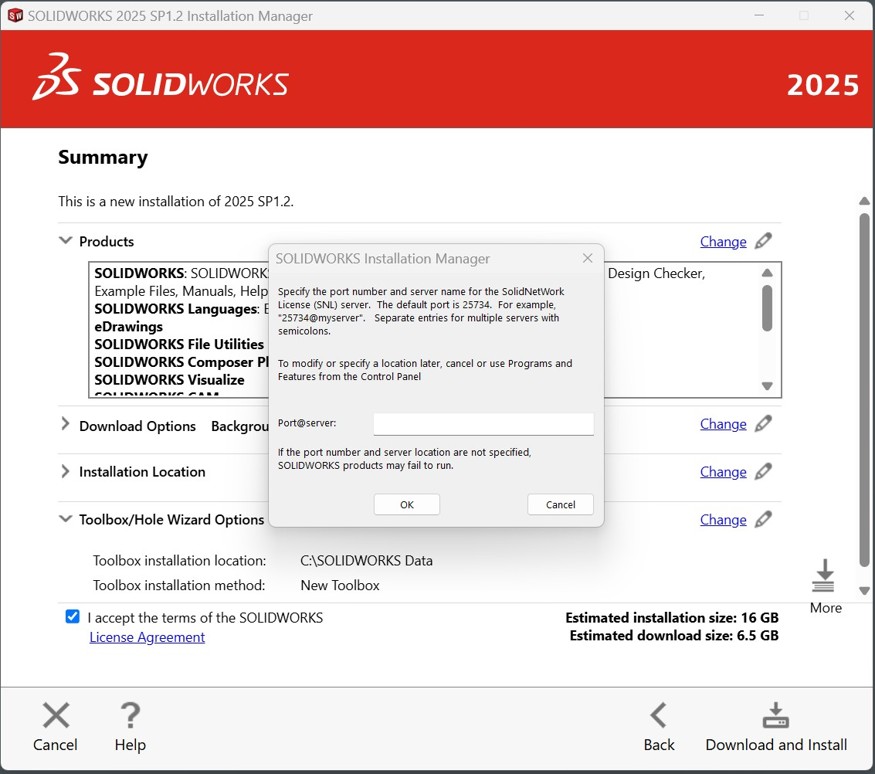Click the pencil icon beside Toolbox/Hole Wizard Change
Viewport: 875px width, 774px height.
click(x=763, y=520)
